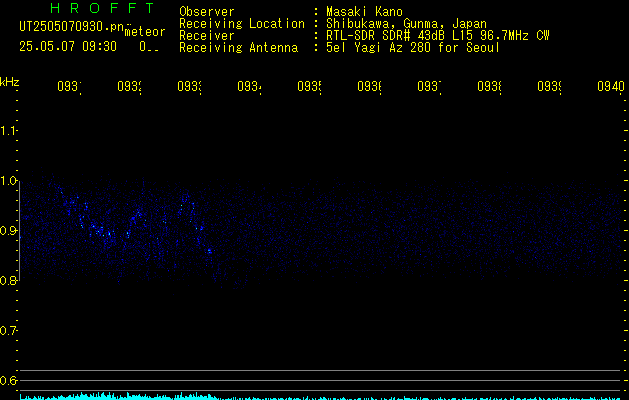Click the 0.8 kHz axis label

point(9,280)
